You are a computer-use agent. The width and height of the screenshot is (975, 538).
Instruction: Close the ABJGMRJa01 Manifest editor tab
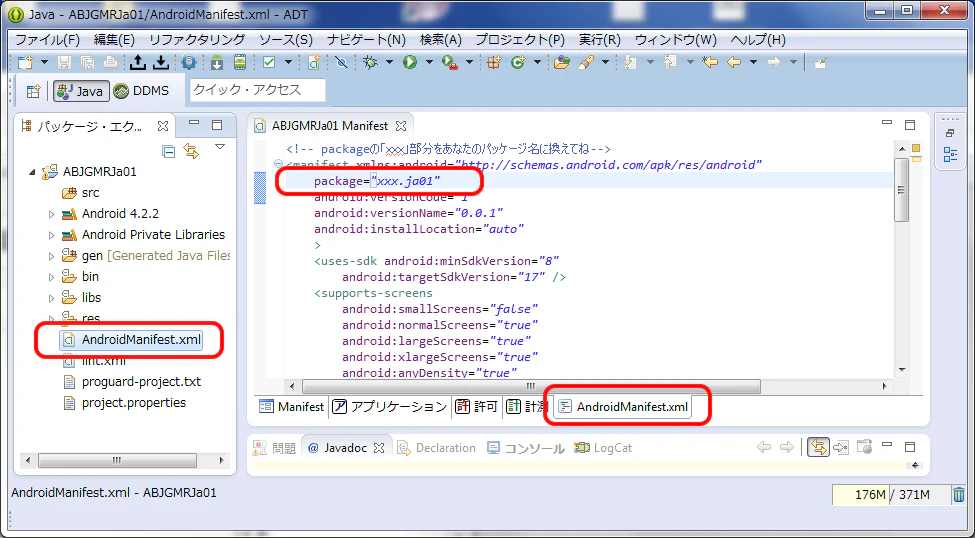[401, 126]
